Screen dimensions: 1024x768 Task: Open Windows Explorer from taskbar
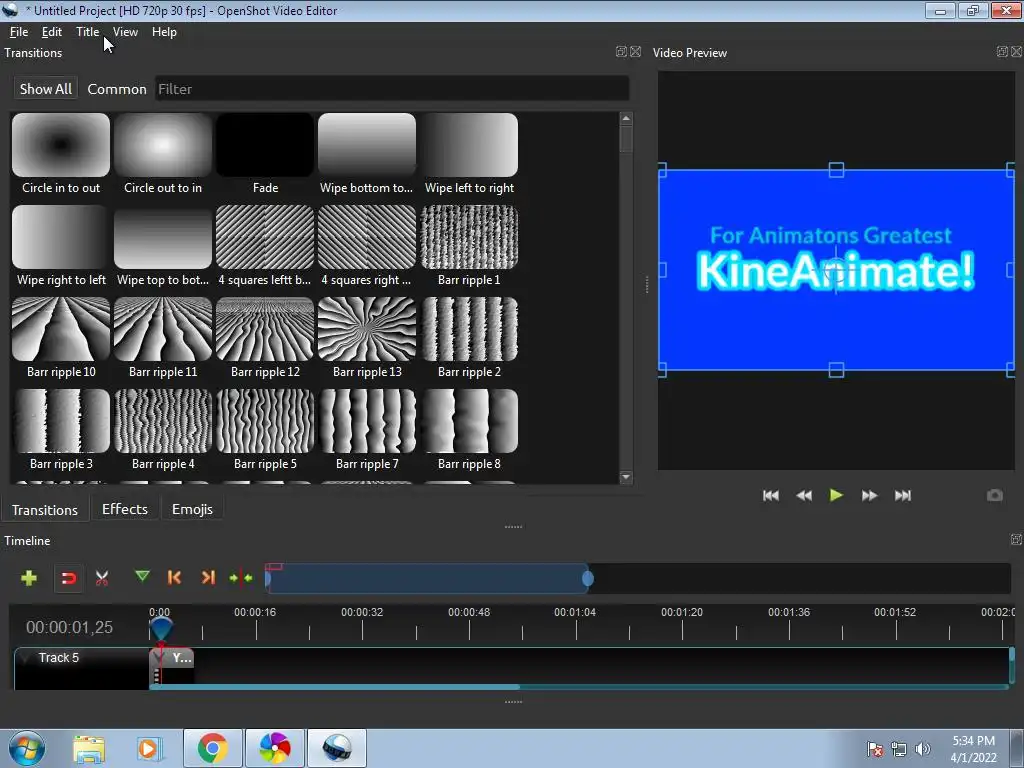coord(89,748)
